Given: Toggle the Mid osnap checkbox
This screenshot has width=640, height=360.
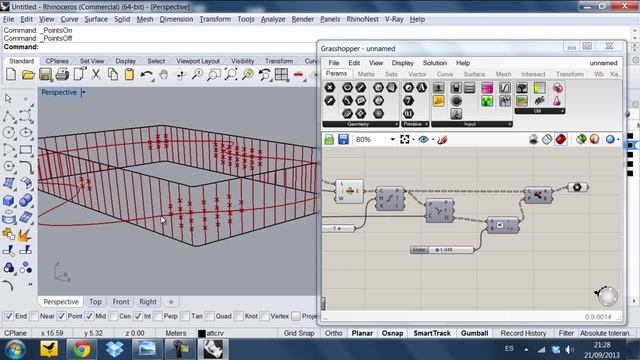Looking at the screenshot, I should point(89,316).
